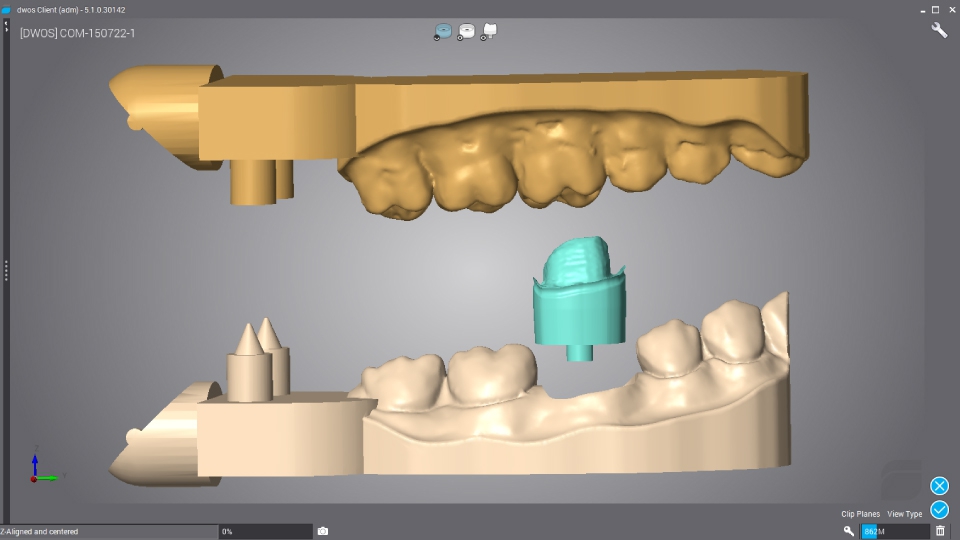The height and width of the screenshot is (540, 960).
Task: Open the Clip Planes menu
Action: pos(860,514)
